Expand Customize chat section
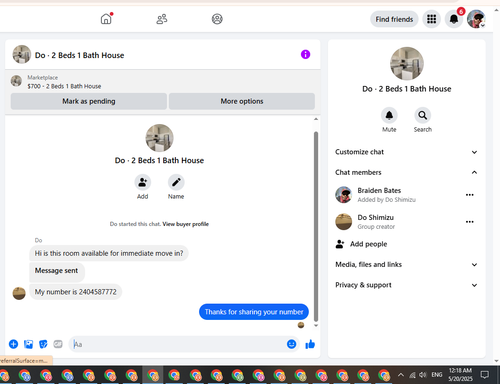This screenshot has width=500, height=384. point(406,152)
